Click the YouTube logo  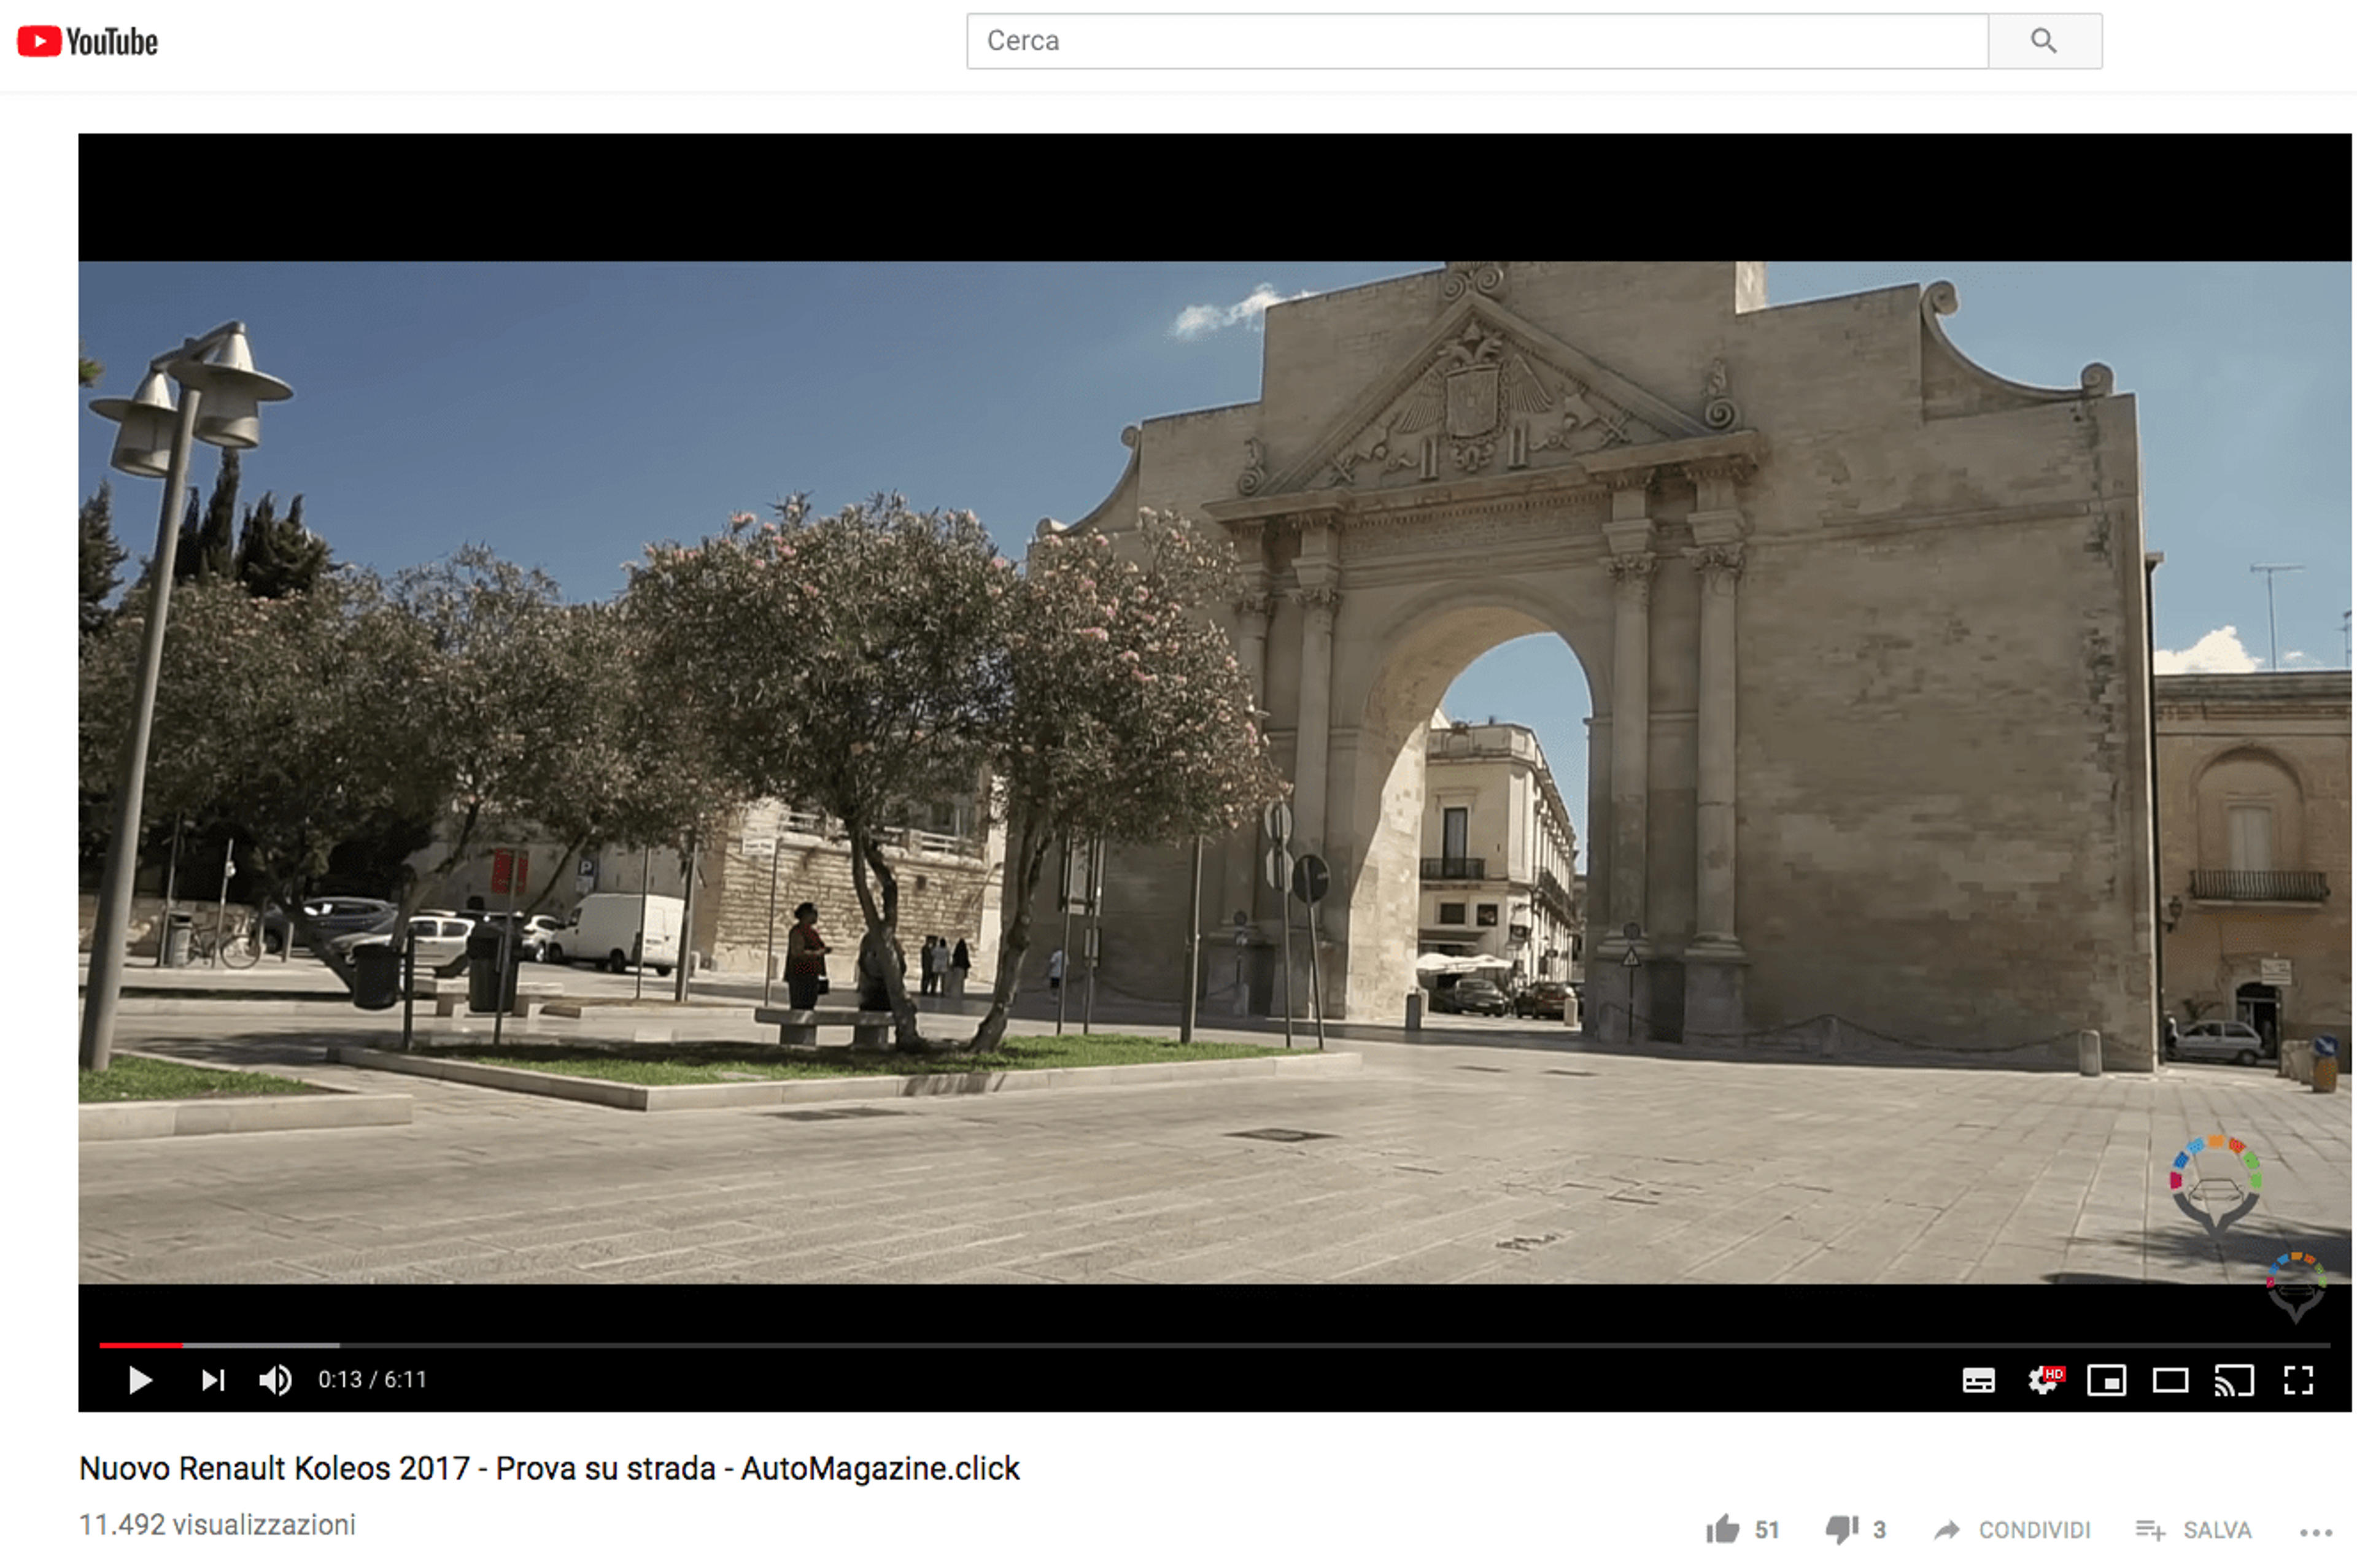[x=88, y=41]
